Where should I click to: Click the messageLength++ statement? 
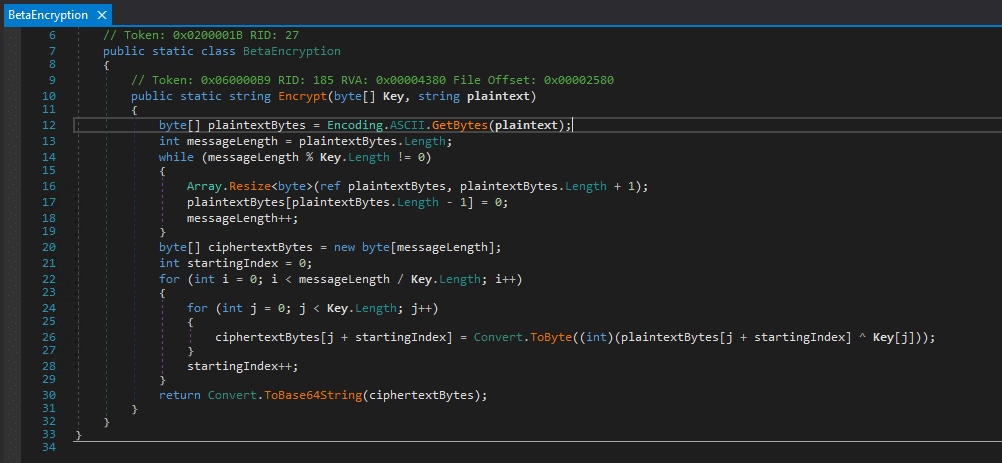pos(243,218)
